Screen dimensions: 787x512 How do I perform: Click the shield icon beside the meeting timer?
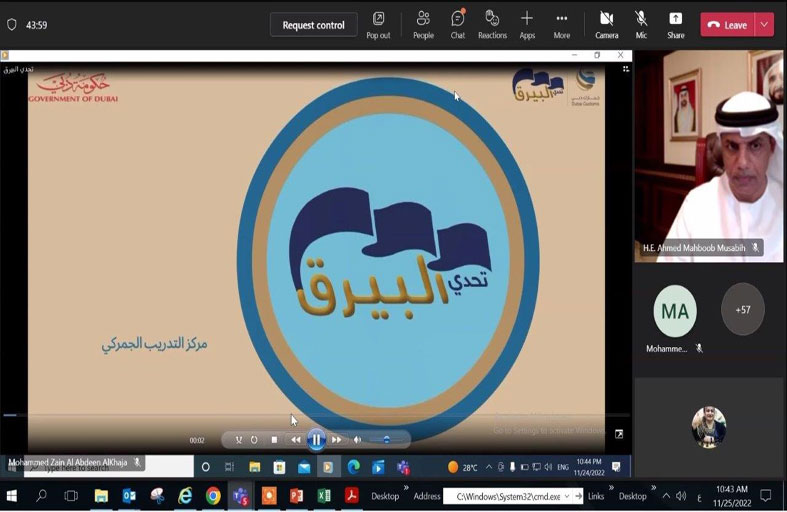pos(12,25)
